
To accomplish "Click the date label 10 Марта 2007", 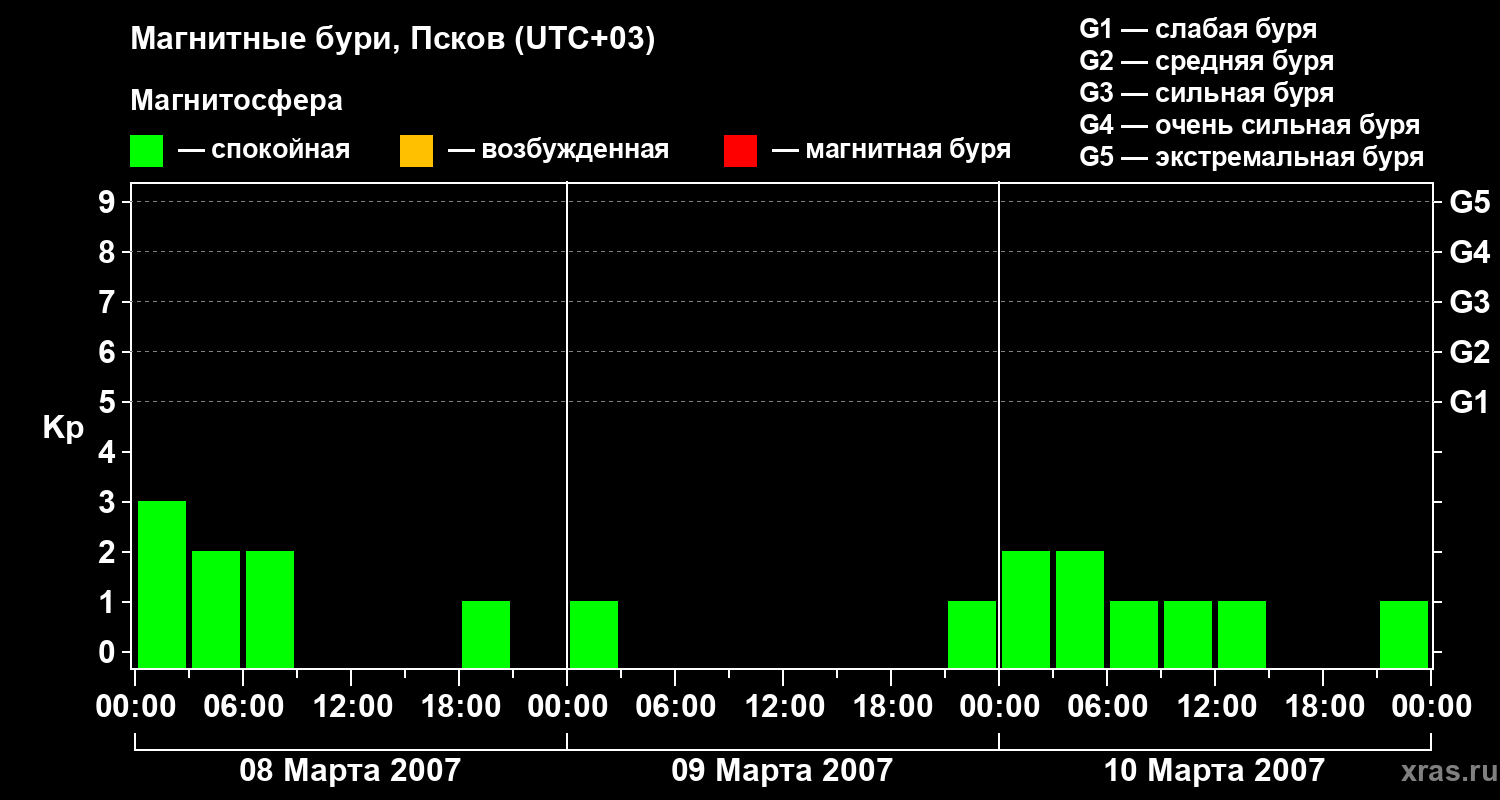I will pos(1214,770).
